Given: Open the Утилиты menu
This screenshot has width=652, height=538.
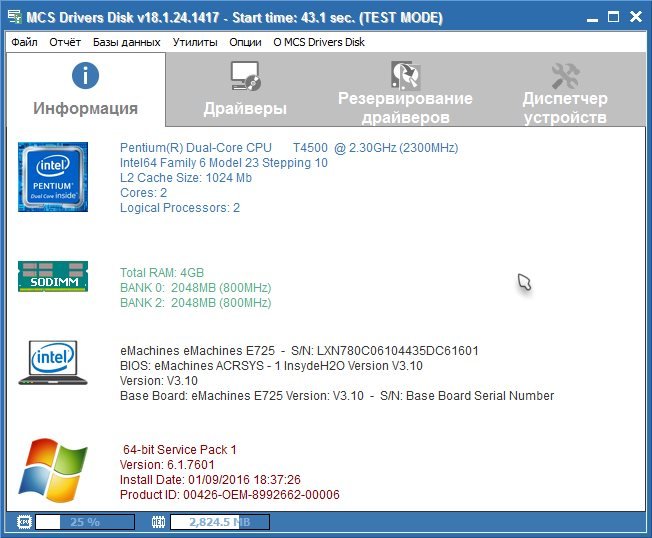Looking at the screenshot, I should 195,42.
